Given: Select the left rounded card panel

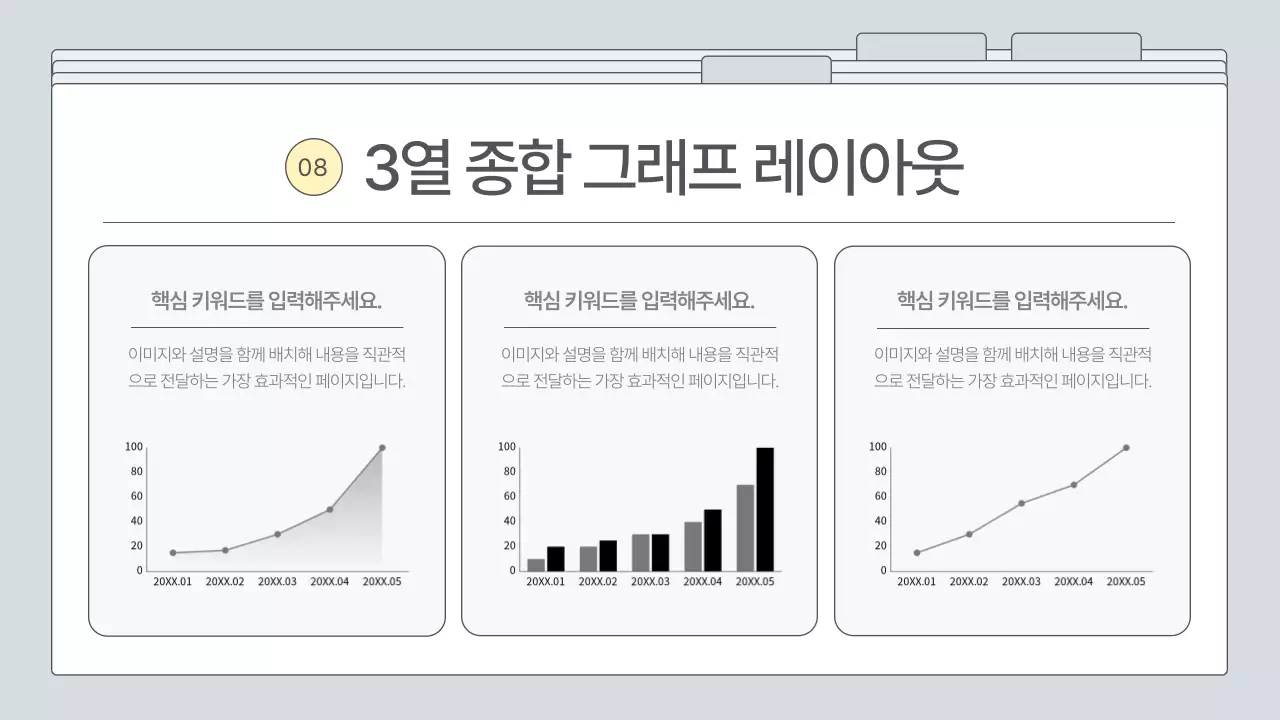Looking at the screenshot, I should [267, 440].
